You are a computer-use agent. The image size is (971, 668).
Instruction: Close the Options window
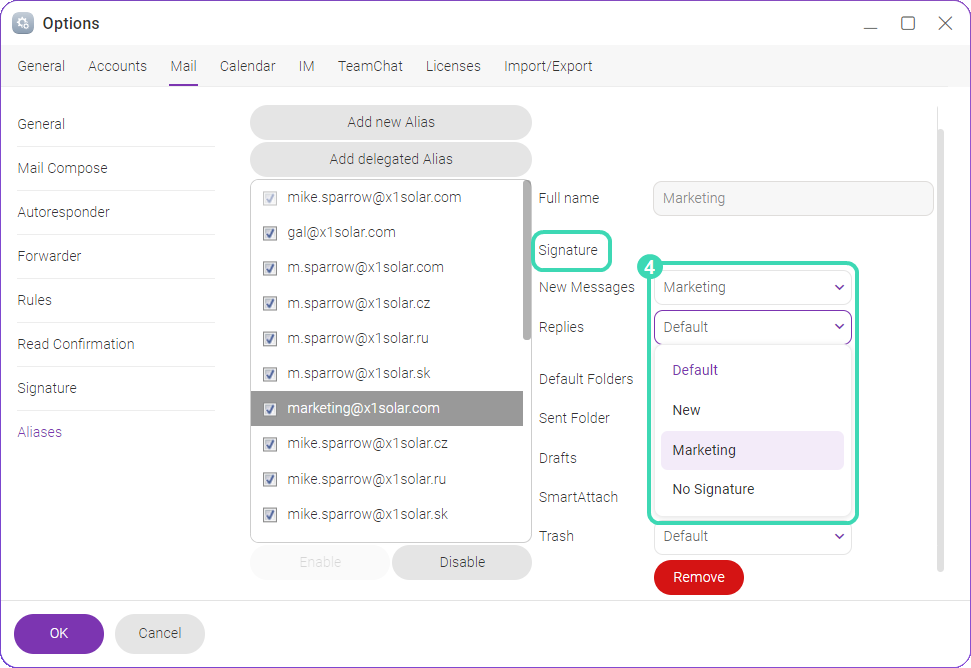[x=945, y=24]
